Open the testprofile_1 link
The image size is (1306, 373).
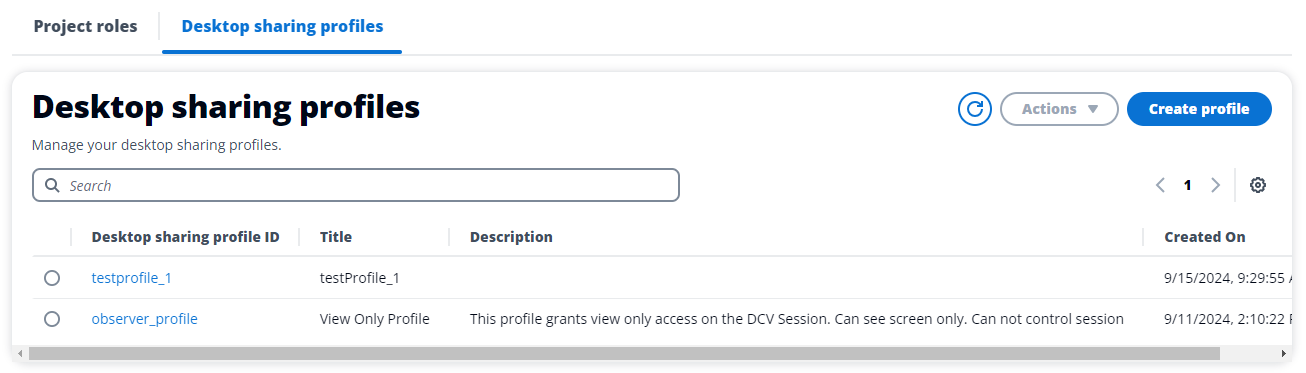point(131,278)
